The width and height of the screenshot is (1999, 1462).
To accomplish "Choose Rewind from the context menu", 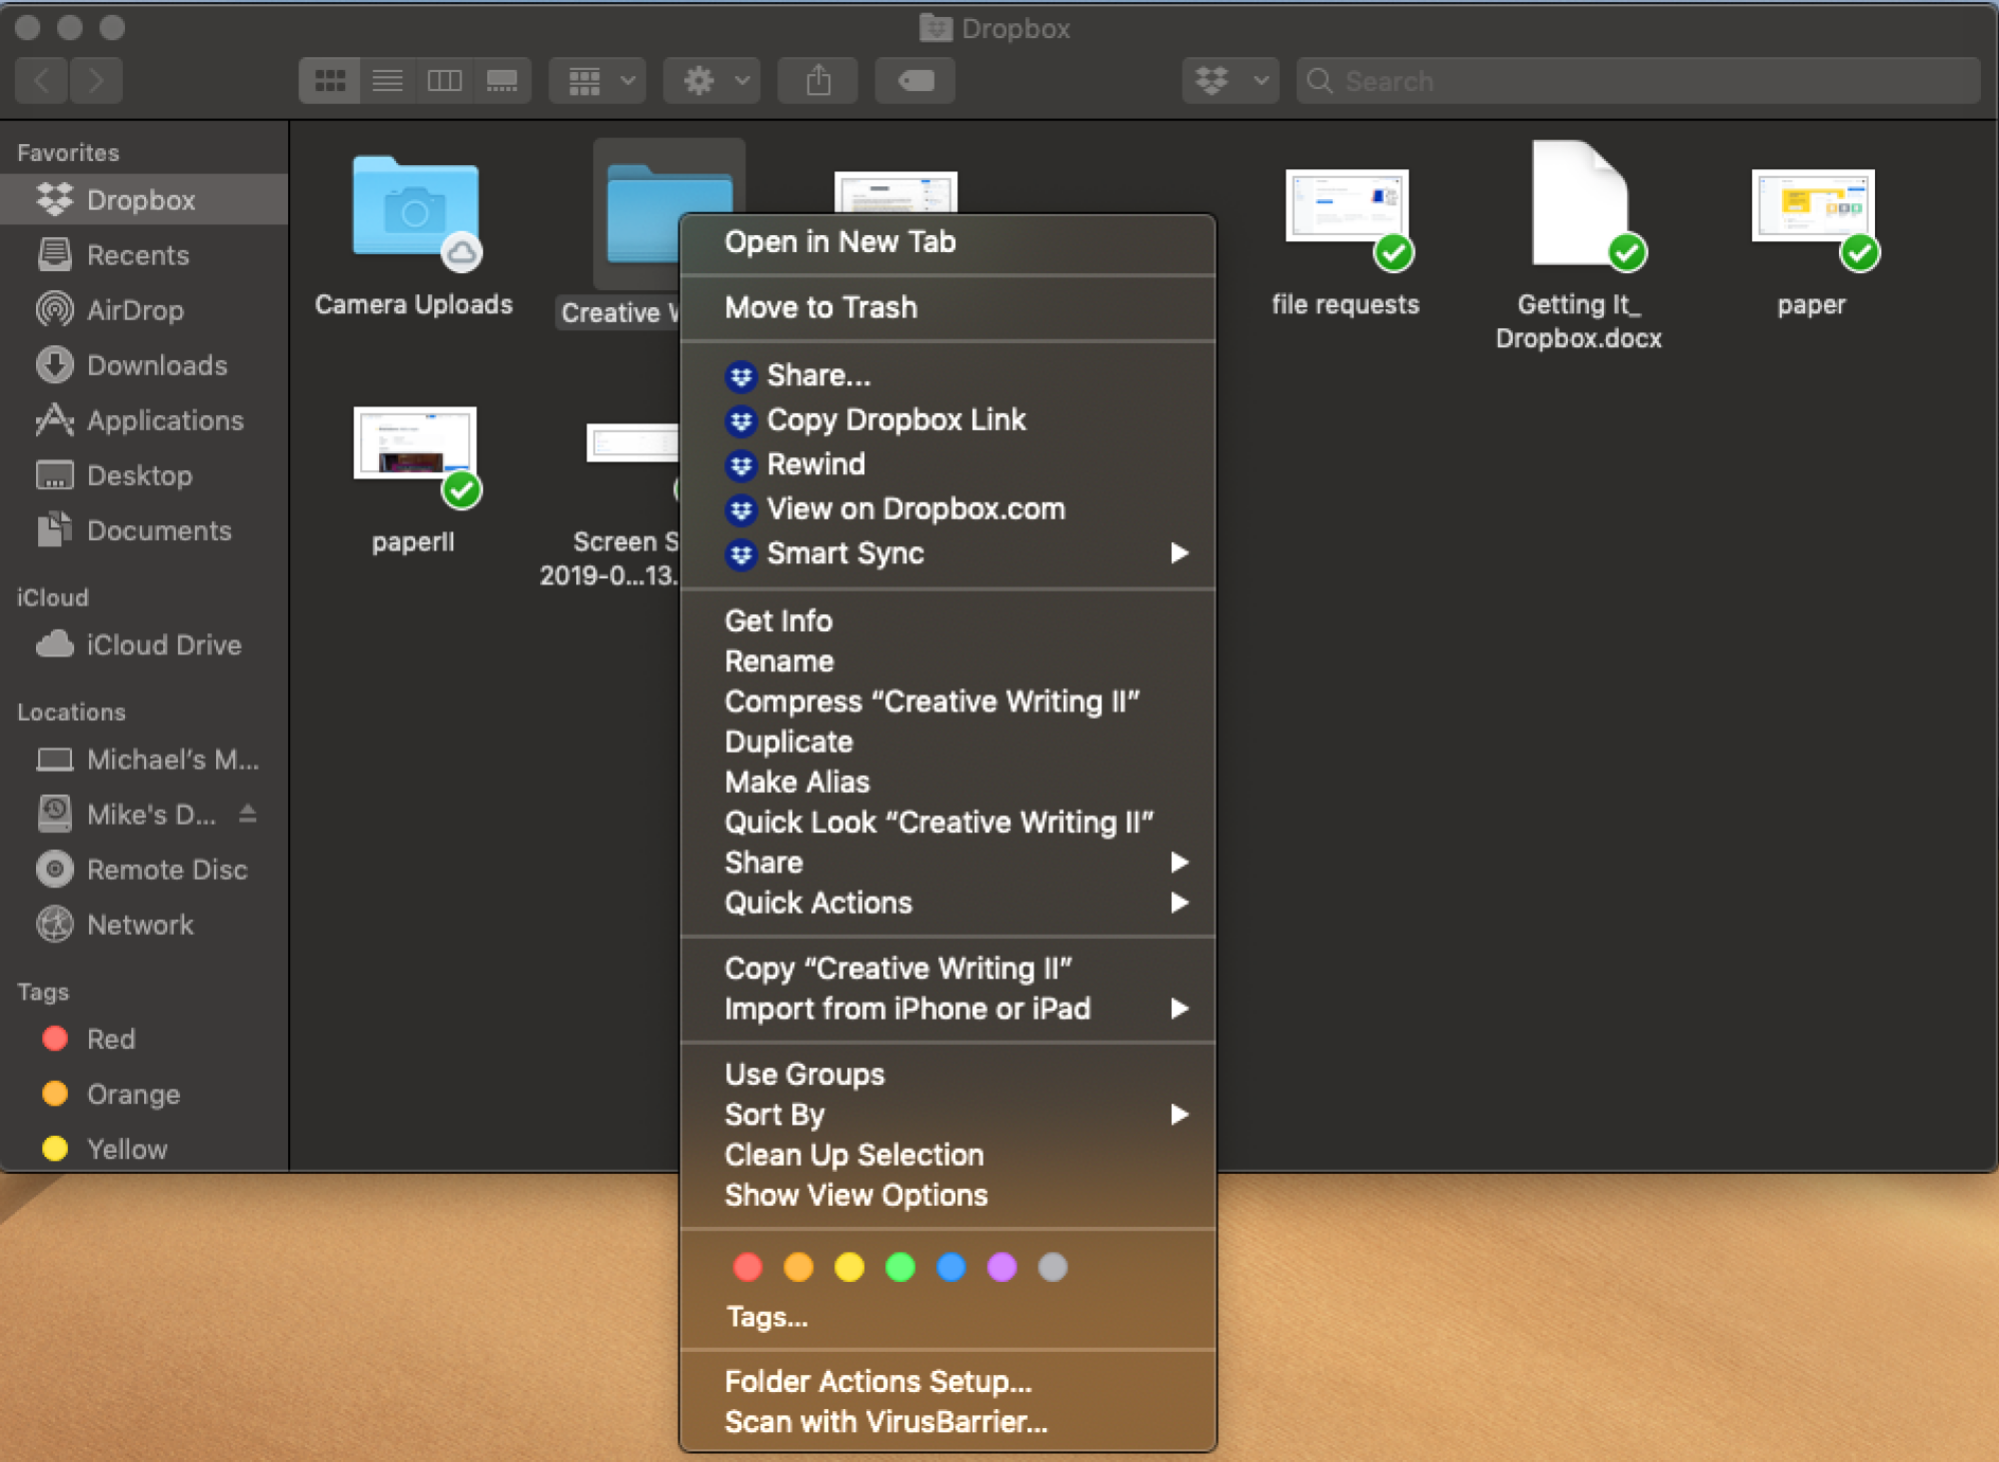I will 948,464.
